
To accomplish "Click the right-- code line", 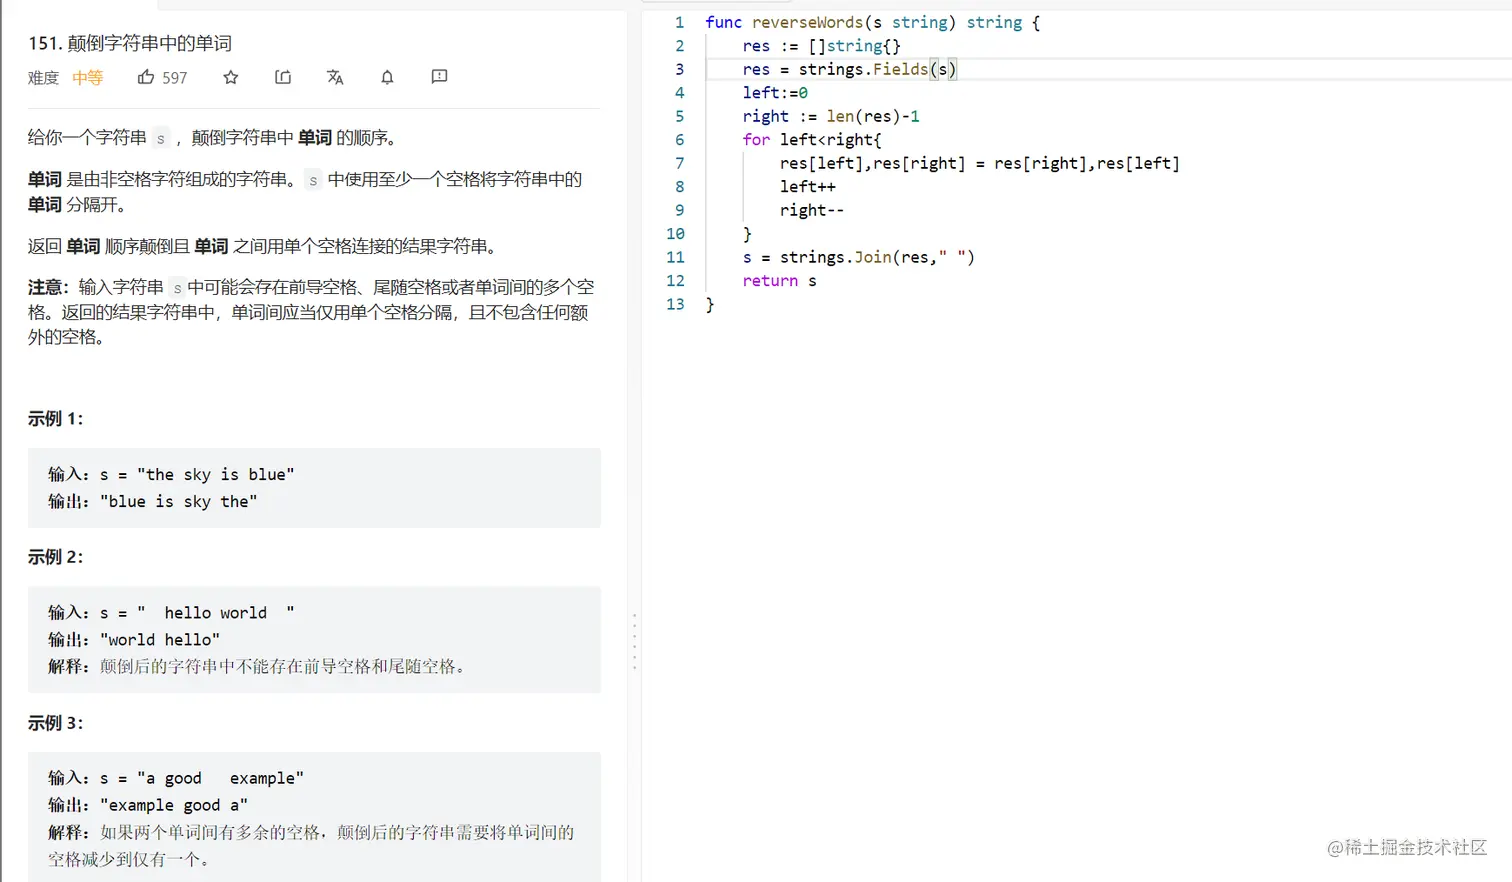I will pos(812,210).
